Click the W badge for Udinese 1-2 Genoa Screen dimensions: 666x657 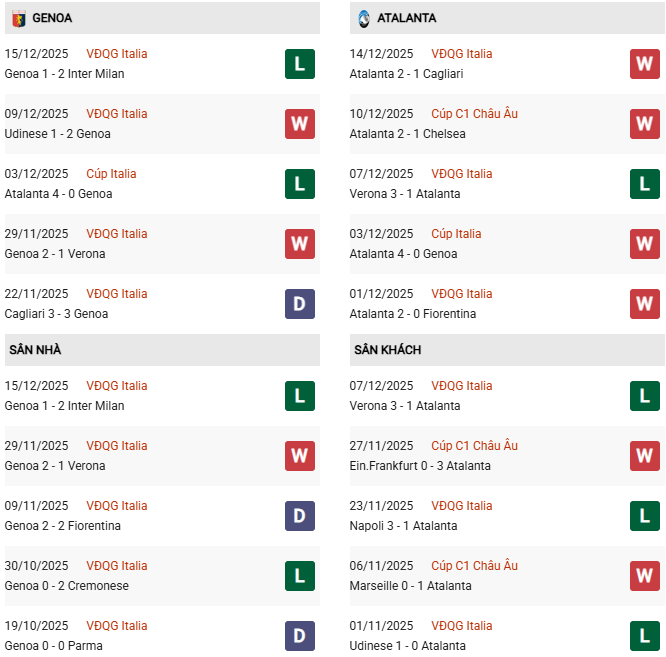pyautogui.click(x=300, y=124)
